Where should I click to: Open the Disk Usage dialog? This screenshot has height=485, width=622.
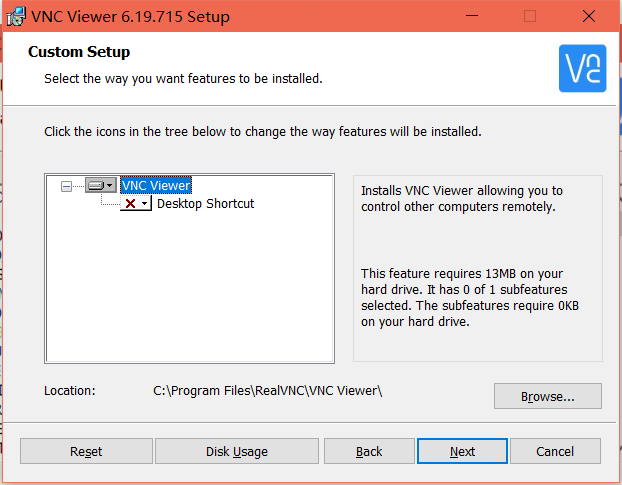click(x=237, y=451)
